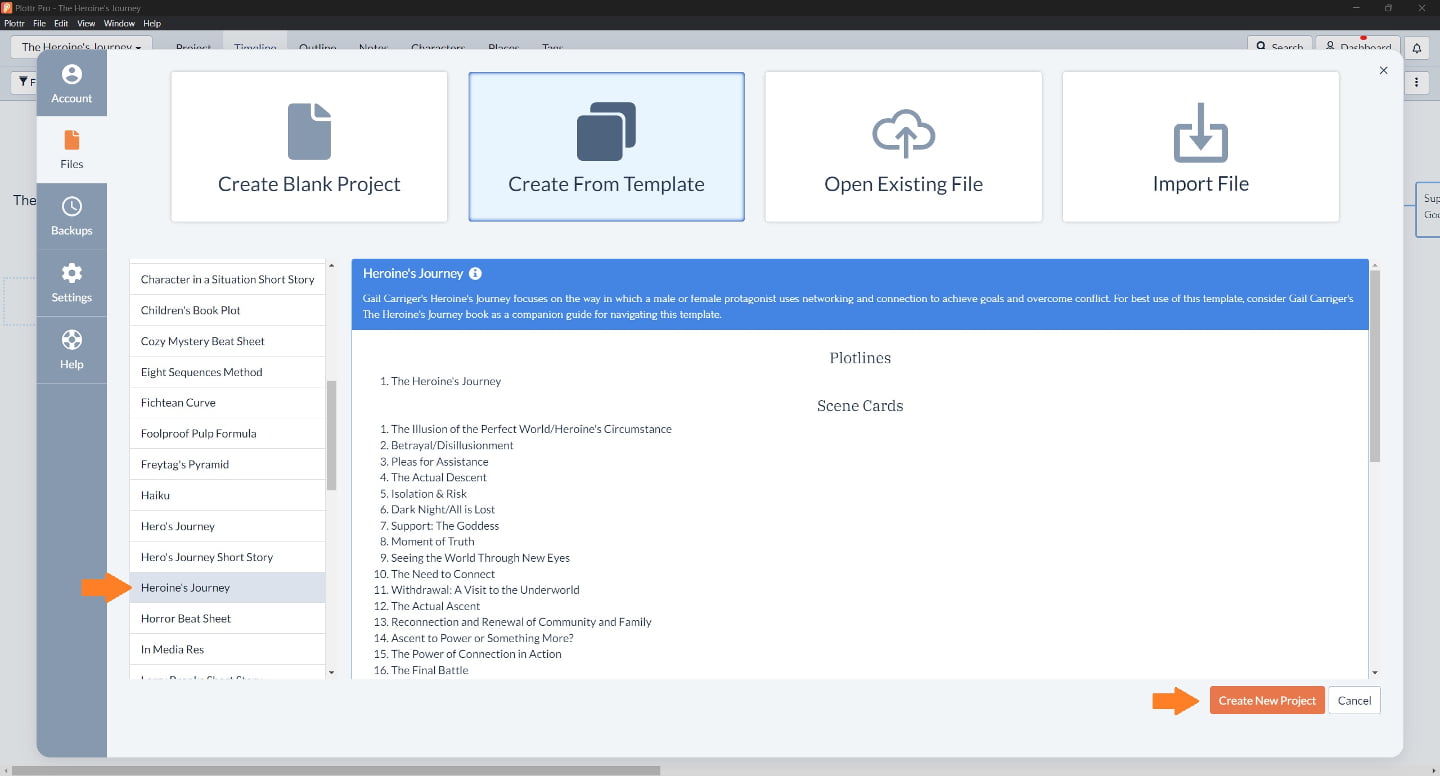The height and width of the screenshot is (776, 1440).
Task: Click 'Ascent to Power or Something More?' text
Action: pos(482,638)
